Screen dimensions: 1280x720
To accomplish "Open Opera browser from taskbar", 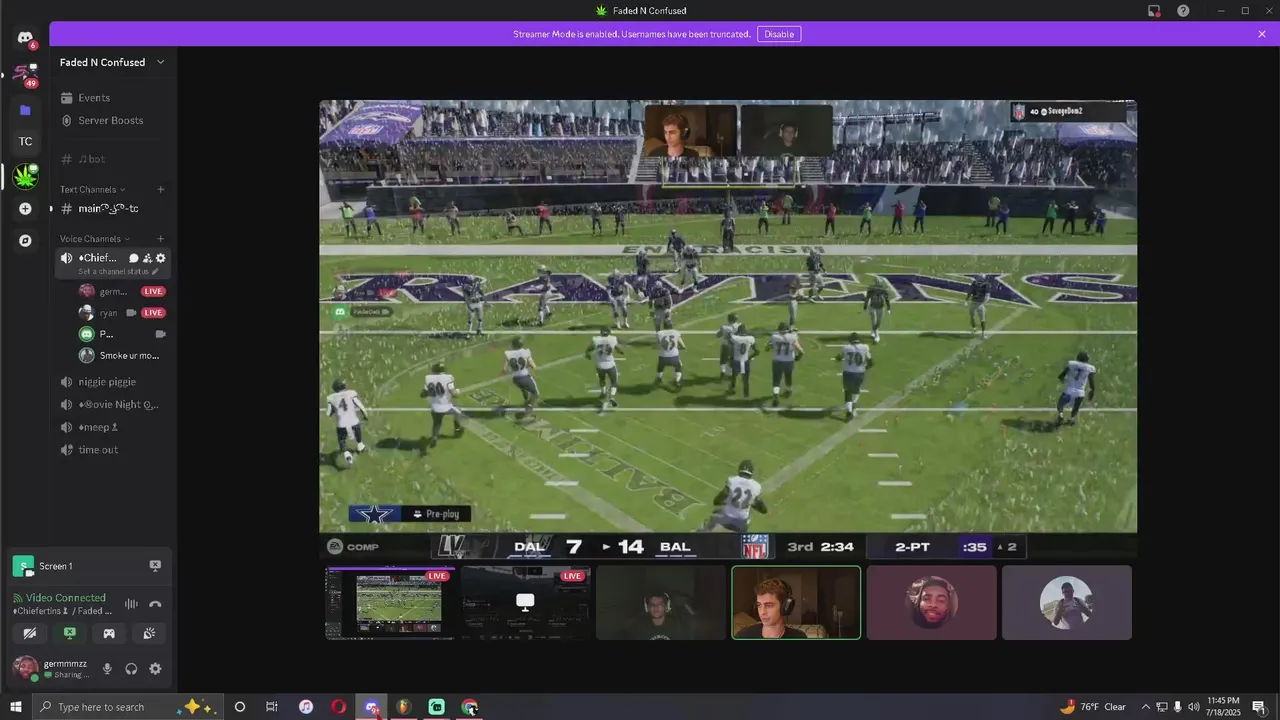I will (339, 707).
